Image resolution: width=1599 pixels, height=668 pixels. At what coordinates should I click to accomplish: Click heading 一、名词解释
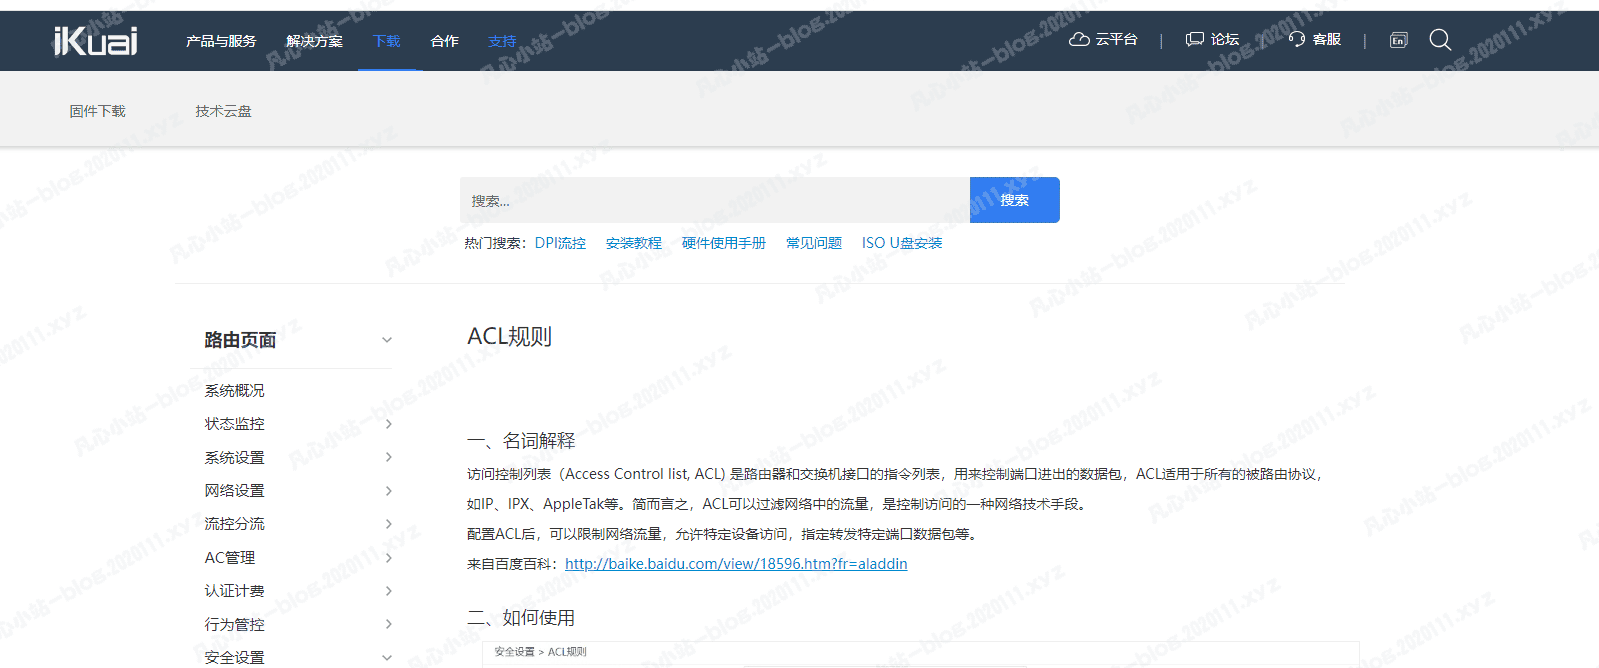coord(521,441)
